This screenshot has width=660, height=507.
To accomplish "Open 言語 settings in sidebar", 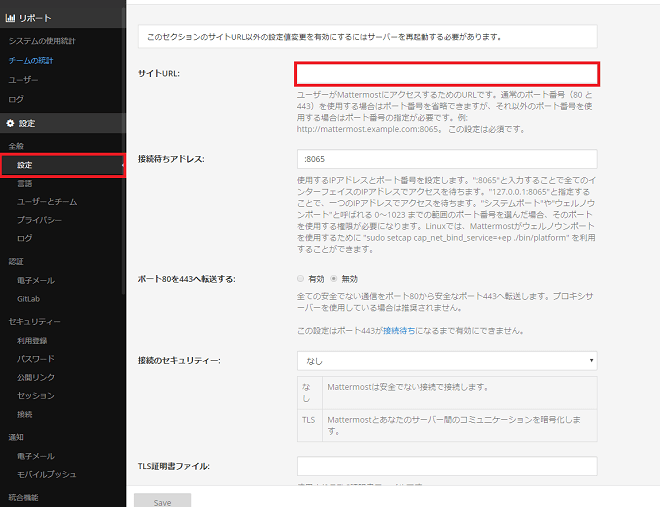I will click(x=24, y=183).
